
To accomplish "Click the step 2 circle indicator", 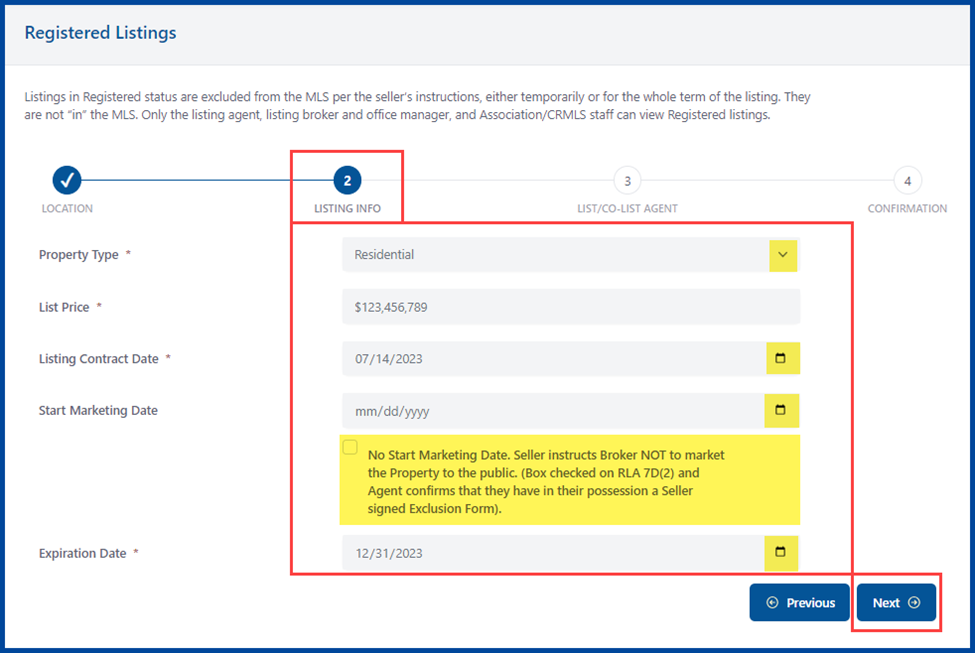I will click(347, 181).
